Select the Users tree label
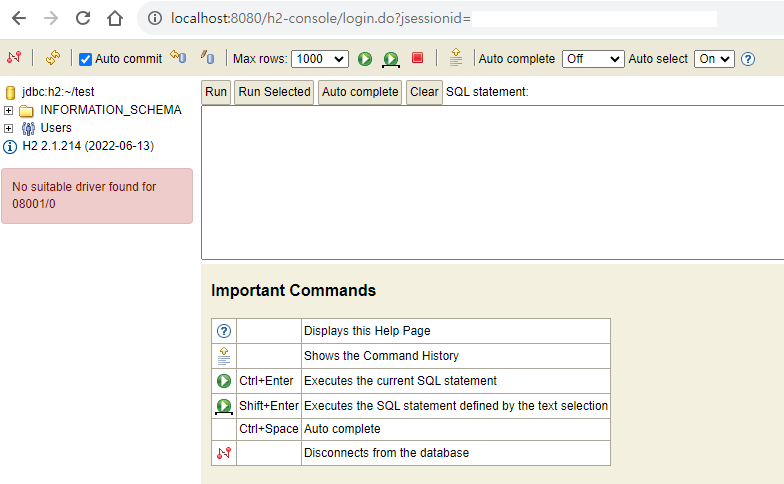Viewport: 784px width, 484px height. [x=56, y=128]
